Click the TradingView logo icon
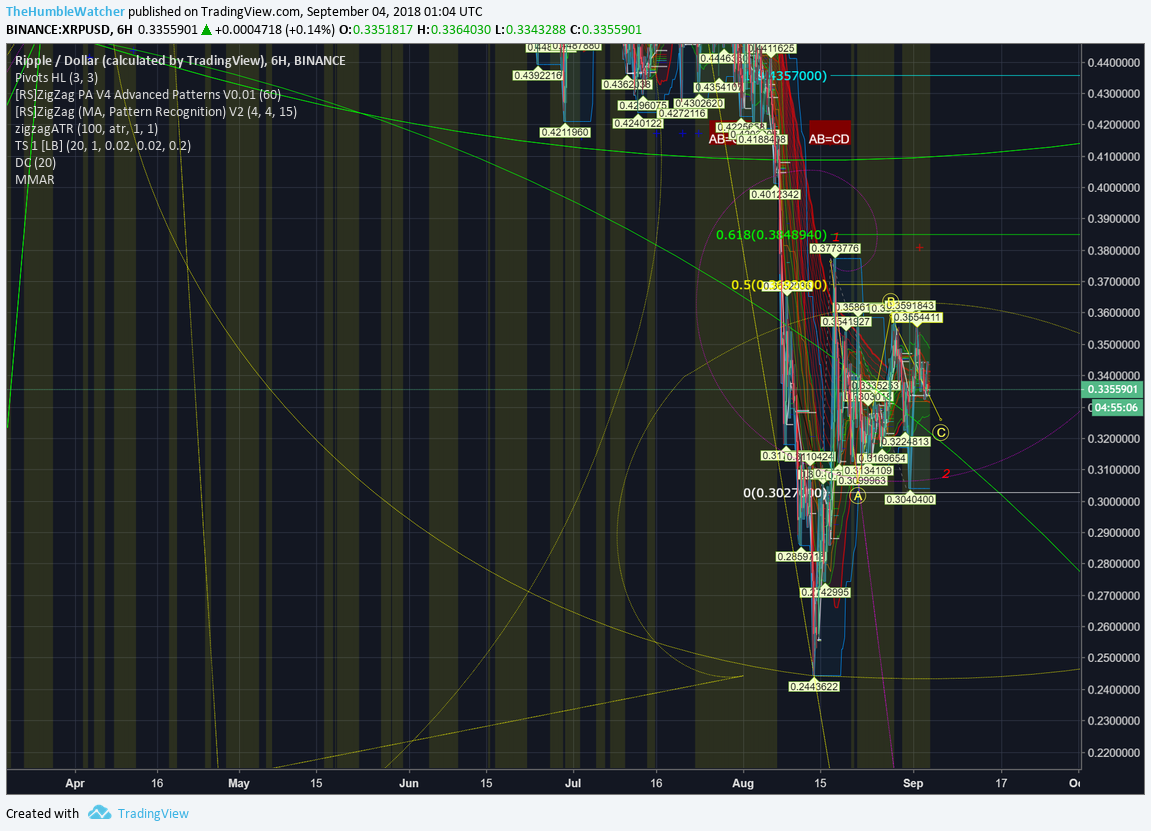Screen dimensions: 1151x831 [x=99, y=813]
